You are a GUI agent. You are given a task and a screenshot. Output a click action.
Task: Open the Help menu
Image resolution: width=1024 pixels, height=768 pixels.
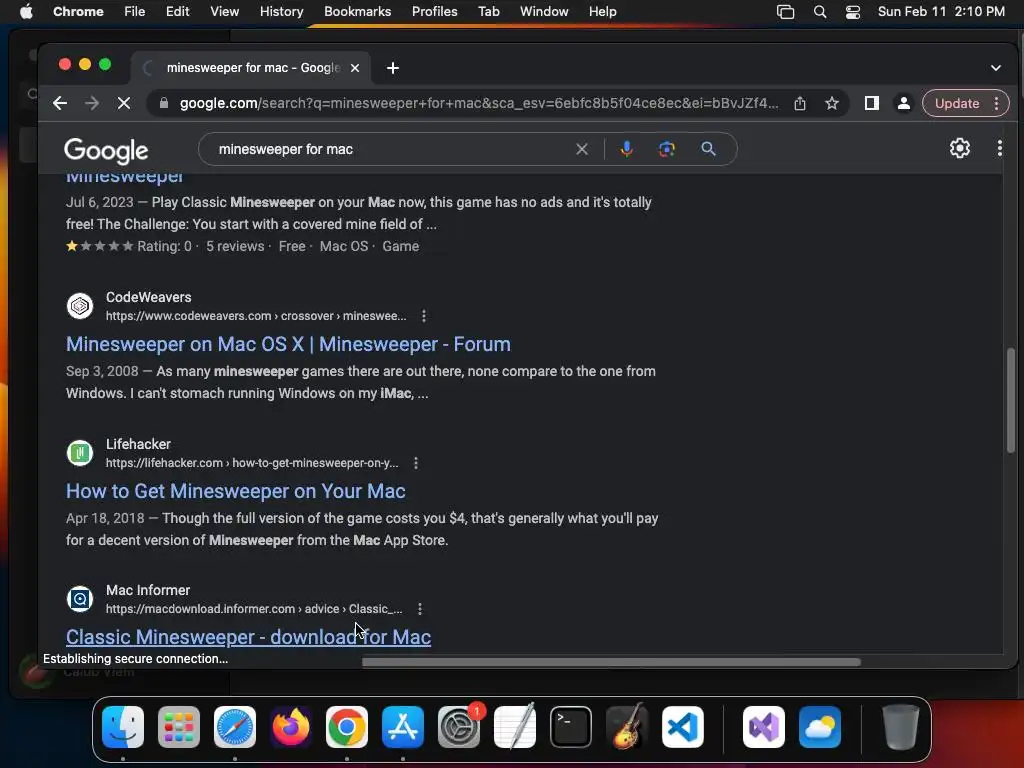602,12
